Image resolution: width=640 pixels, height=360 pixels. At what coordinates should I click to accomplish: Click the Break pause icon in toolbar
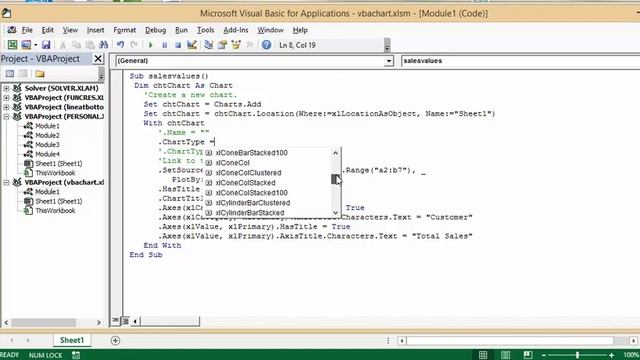pos(164,45)
